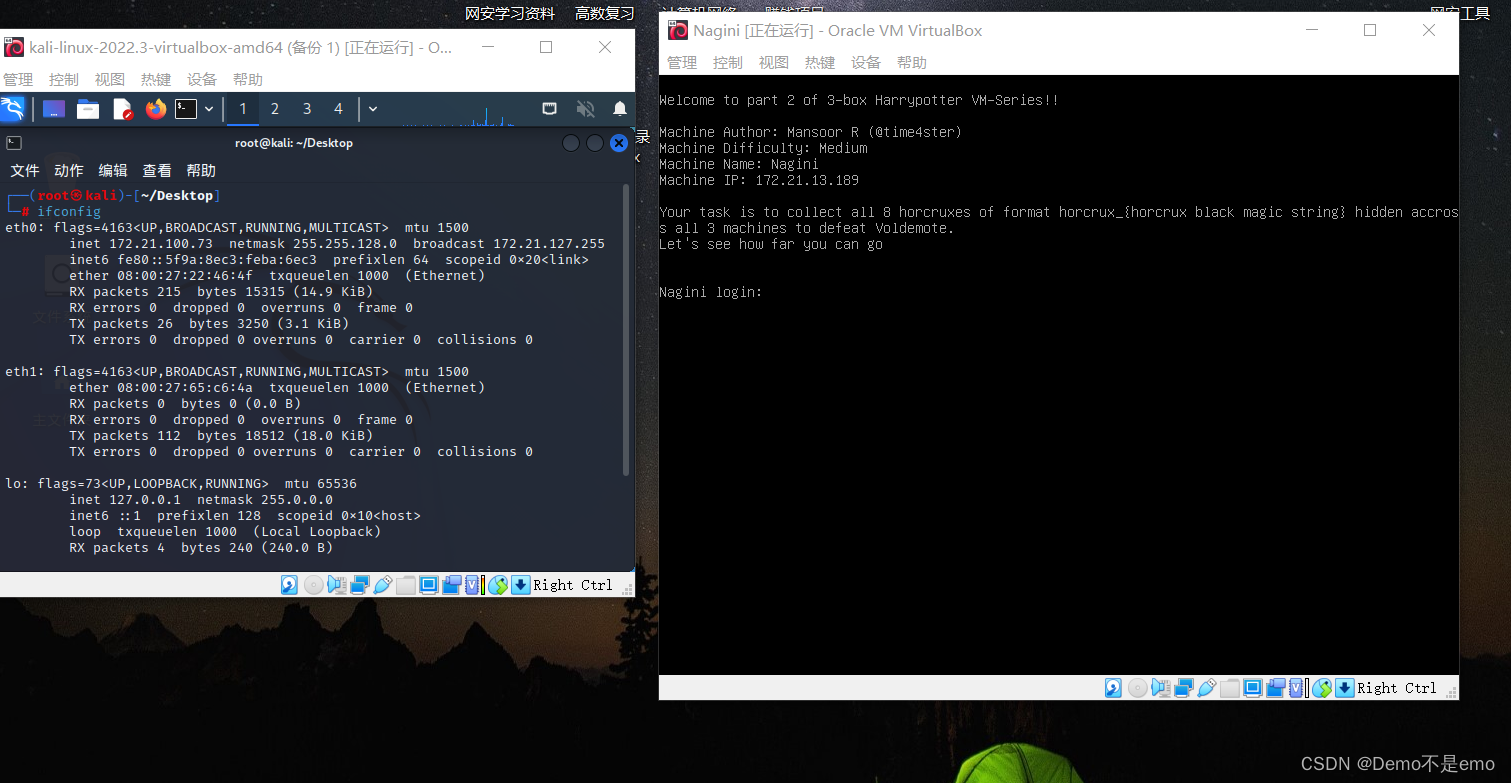Open terminal emulator icon in Kali panel
Screen dimensions: 1511x783
[186, 109]
